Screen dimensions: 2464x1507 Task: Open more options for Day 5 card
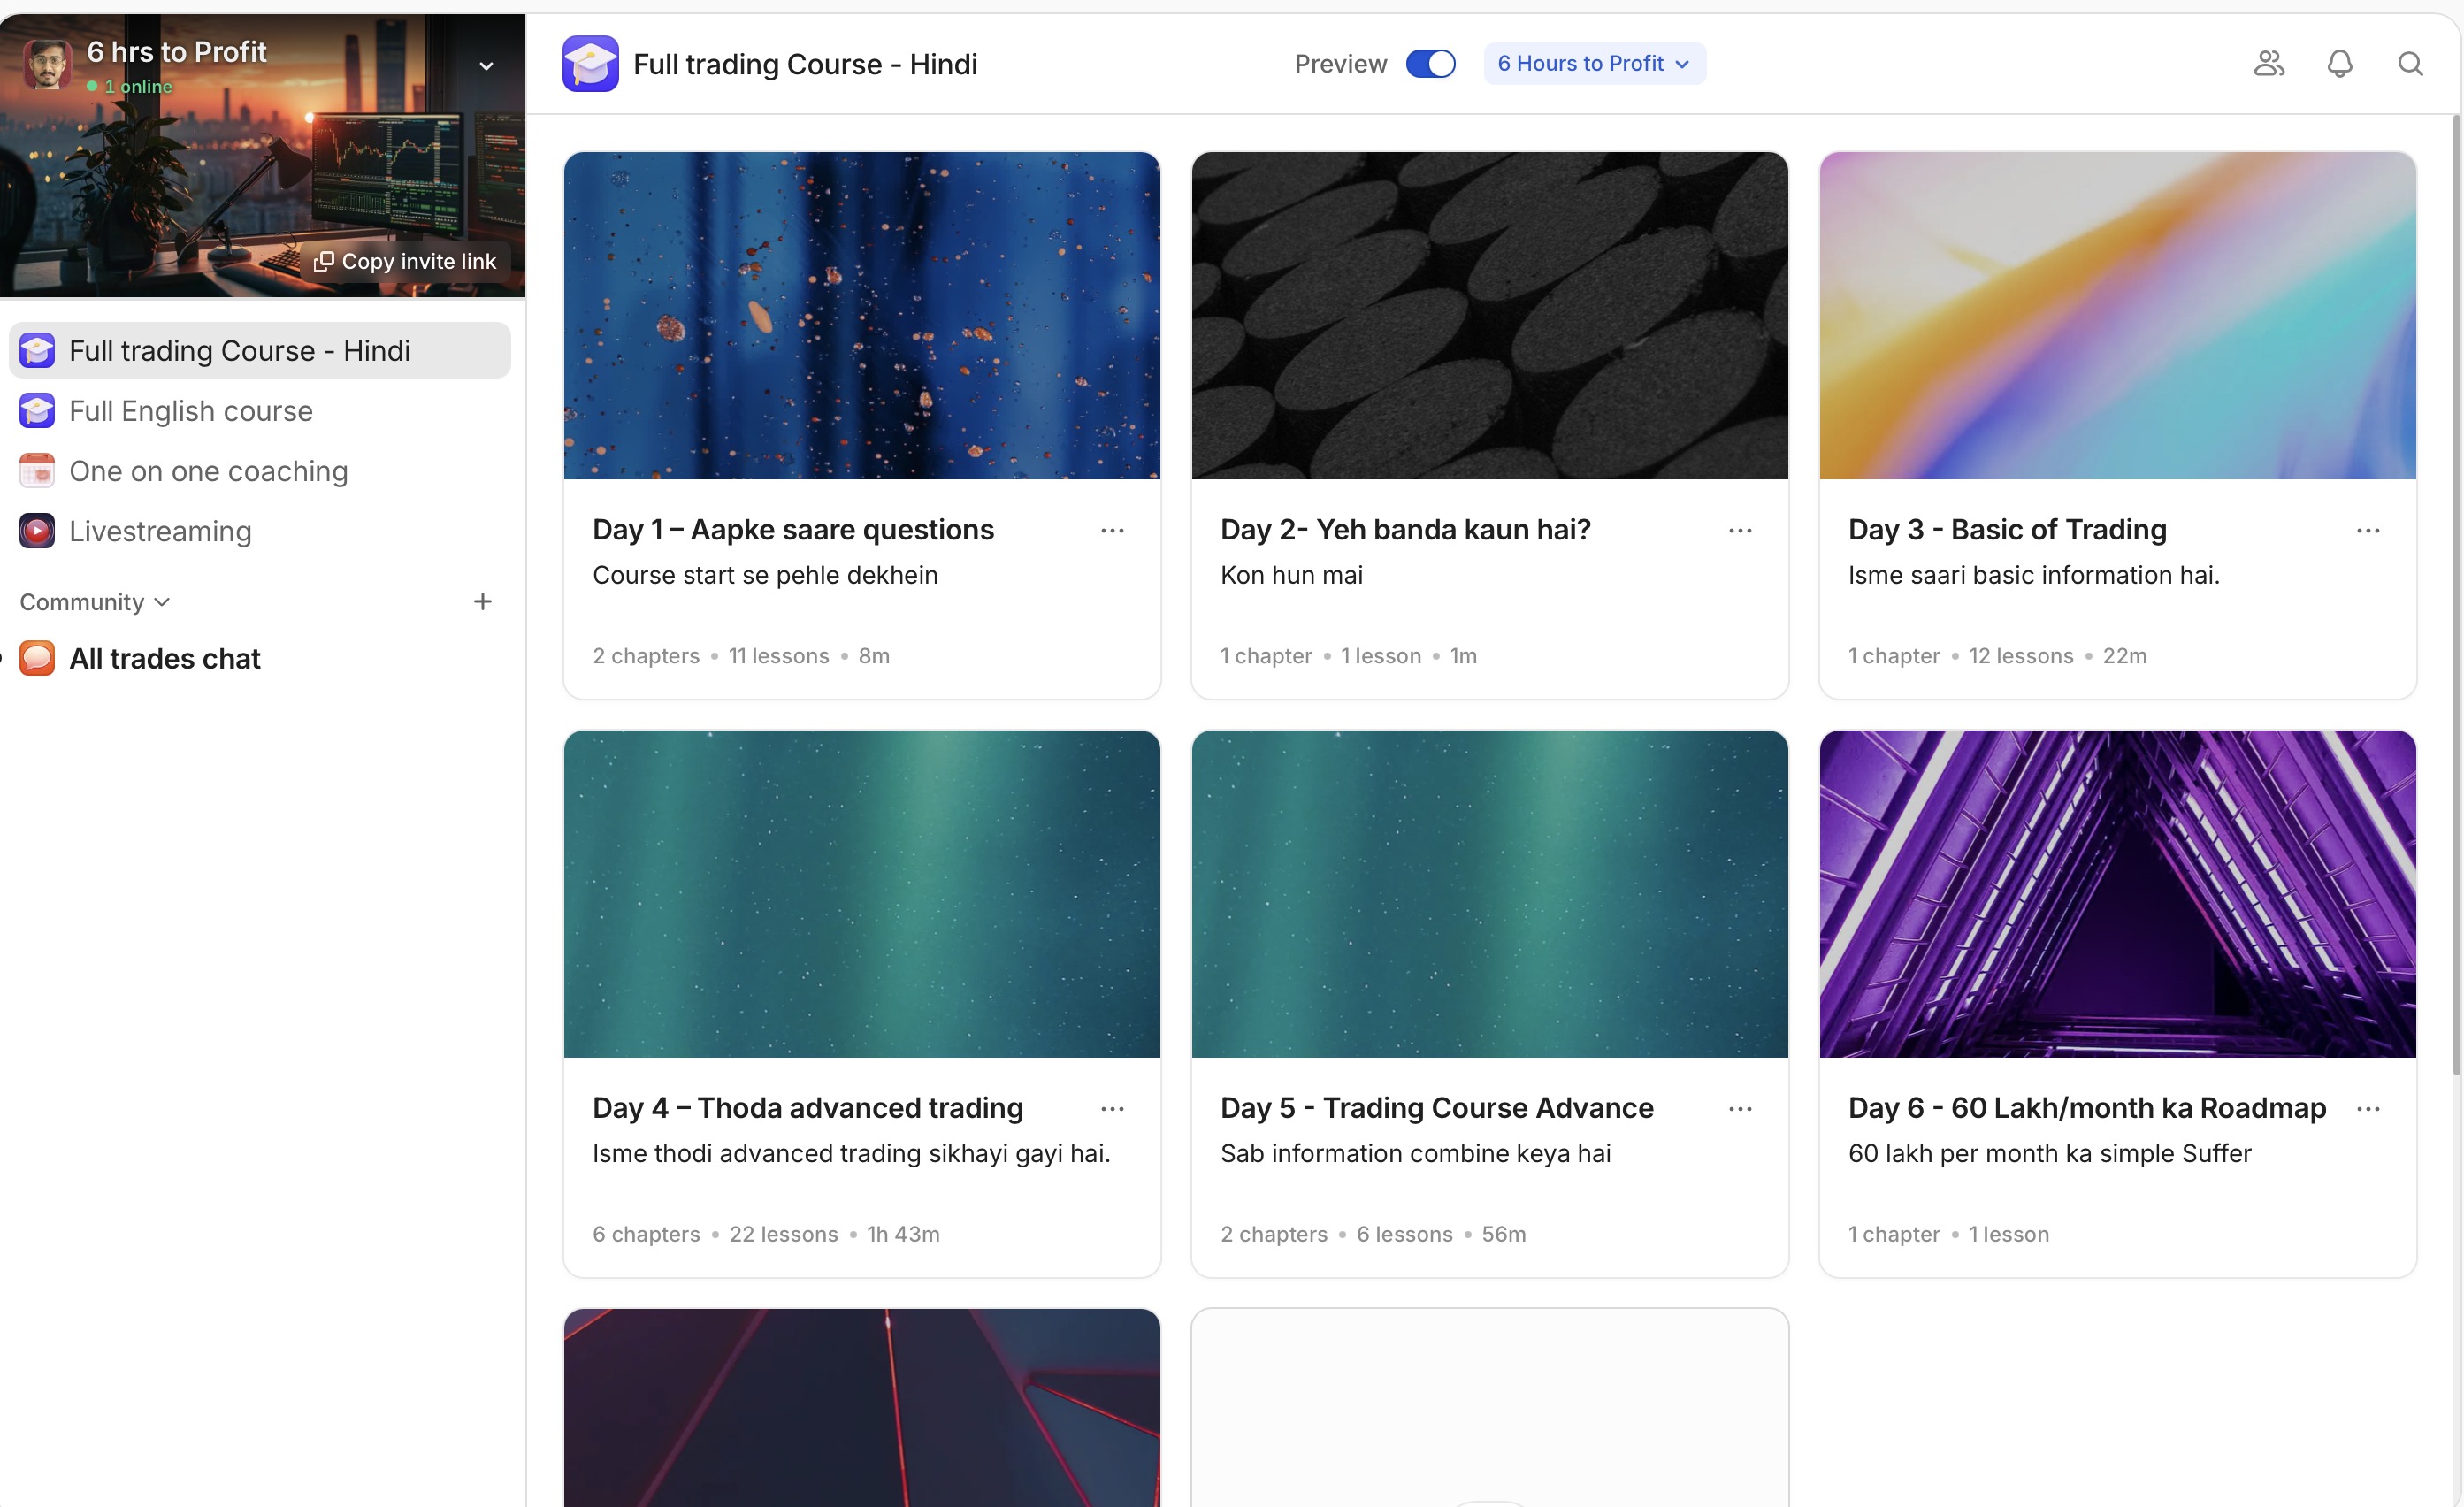[x=1740, y=1109]
